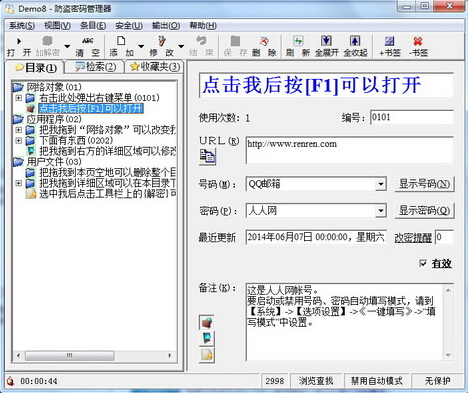Click the copy URL icon below URL label

click(207, 157)
